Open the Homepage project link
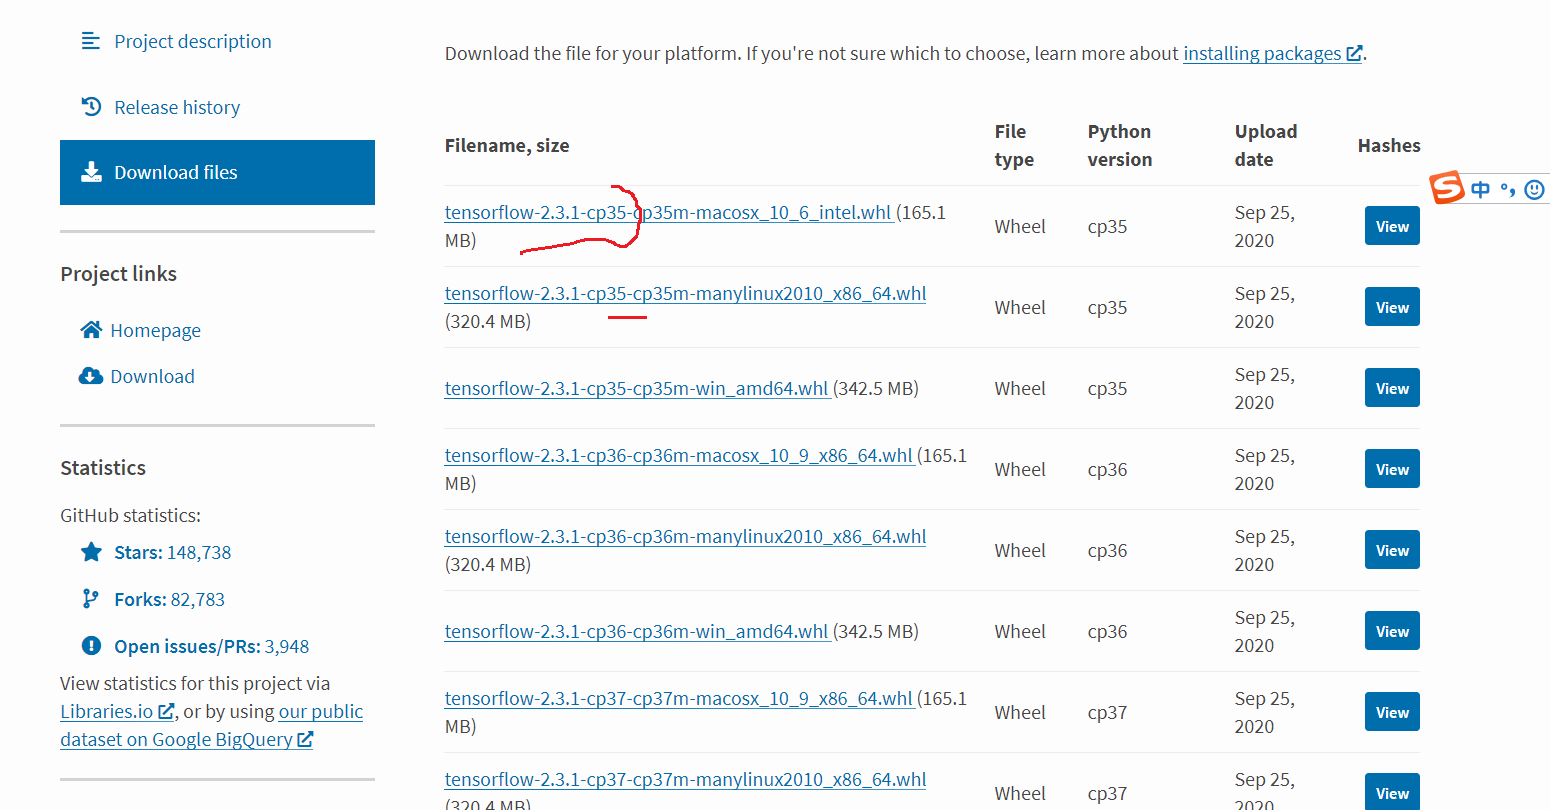This screenshot has height=810, width=1550. (x=155, y=330)
